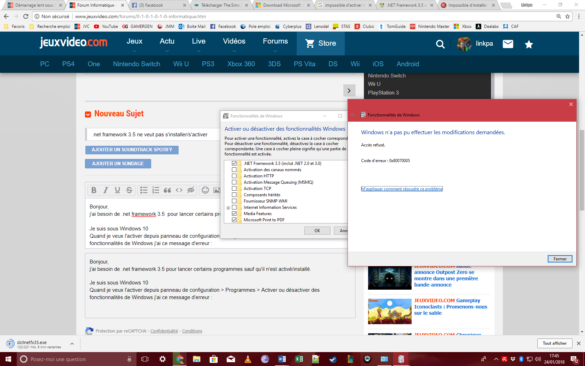Open the Store button in jeuxvideo header
This screenshot has width=585, height=366.
click(320, 44)
